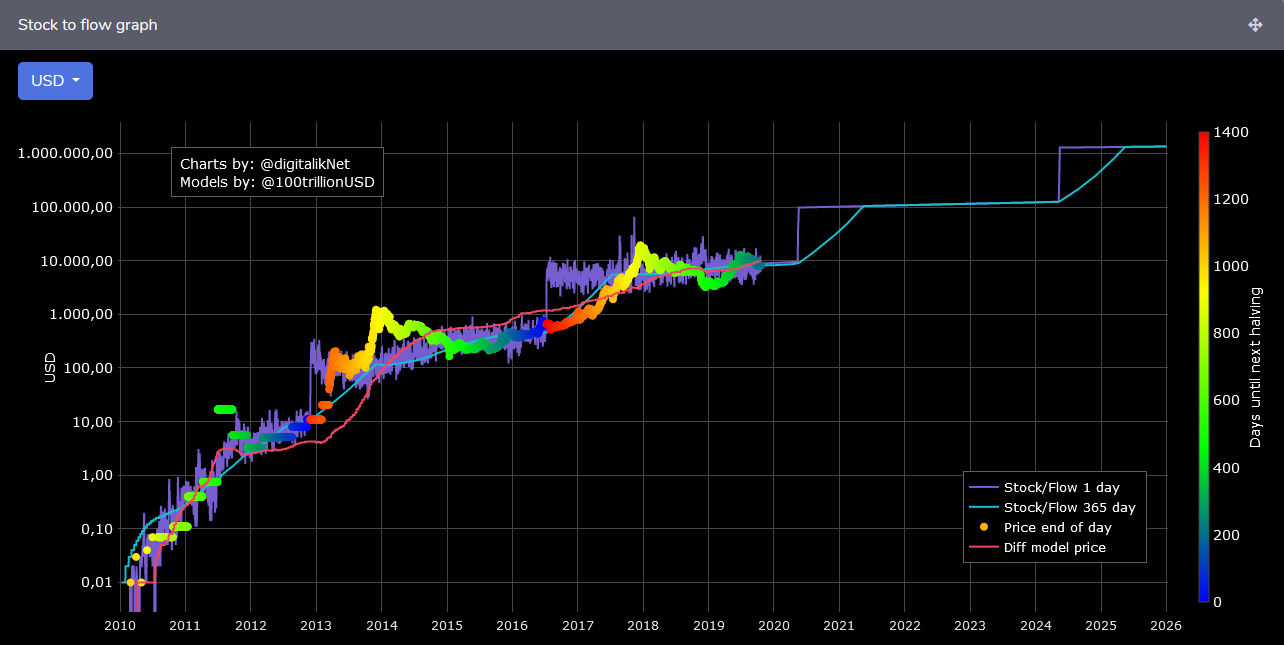Click the Models by @100trillionUSD credit
The height and width of the screenshot is (645, 1284).
pos(277,182)
